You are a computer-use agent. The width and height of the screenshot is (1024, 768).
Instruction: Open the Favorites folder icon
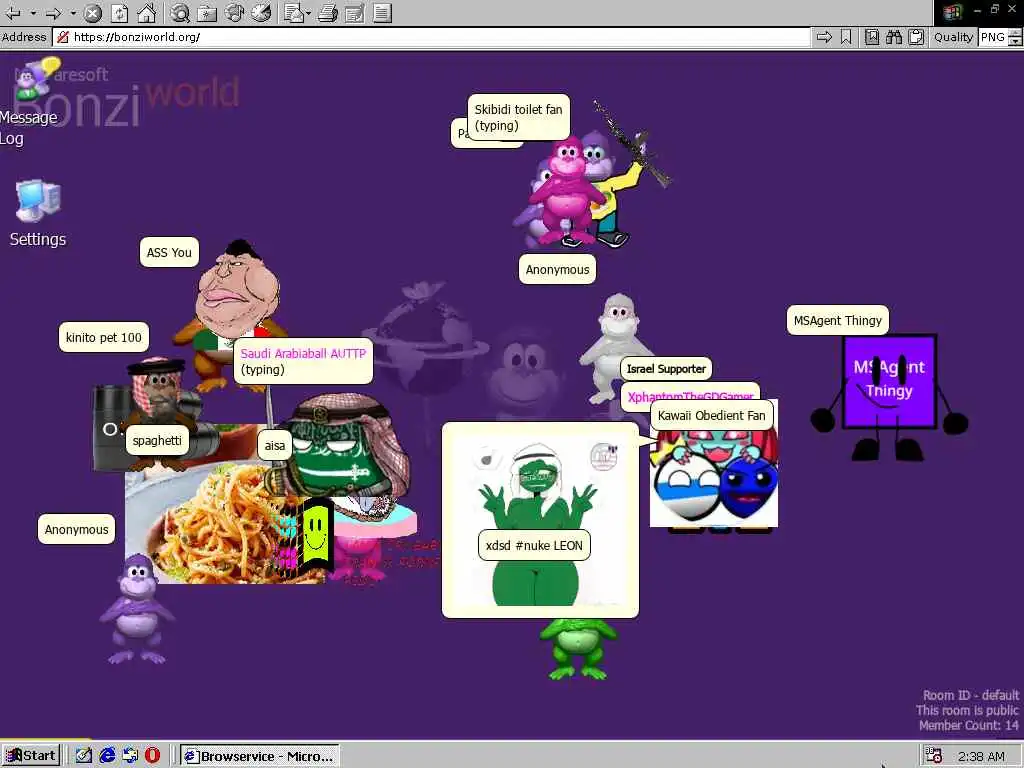(207, 12)
